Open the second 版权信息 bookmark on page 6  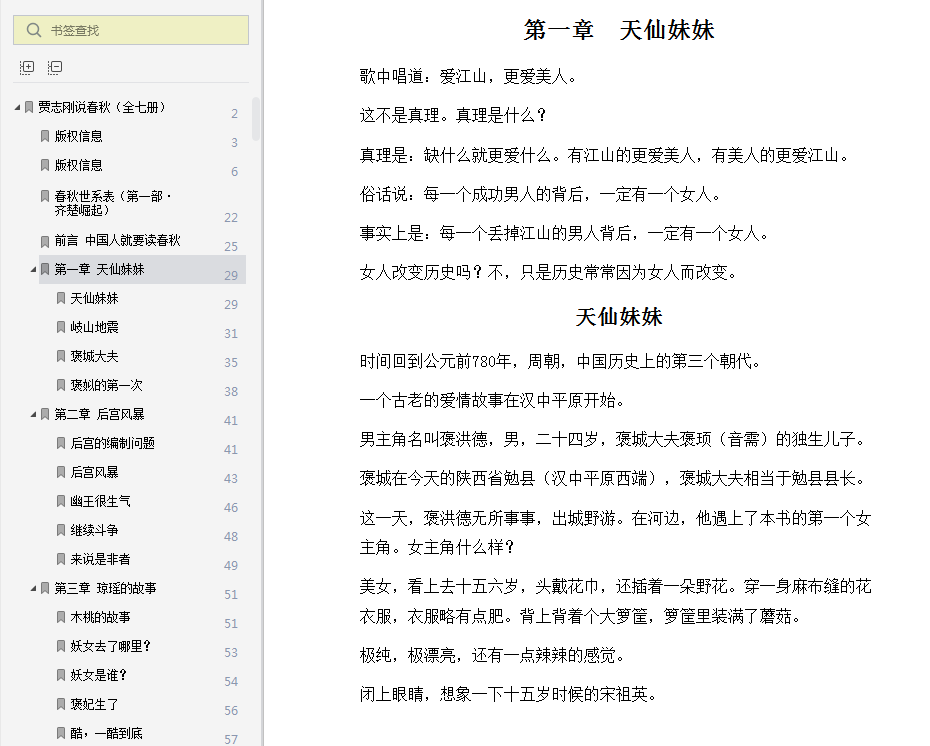click(78, 165)
